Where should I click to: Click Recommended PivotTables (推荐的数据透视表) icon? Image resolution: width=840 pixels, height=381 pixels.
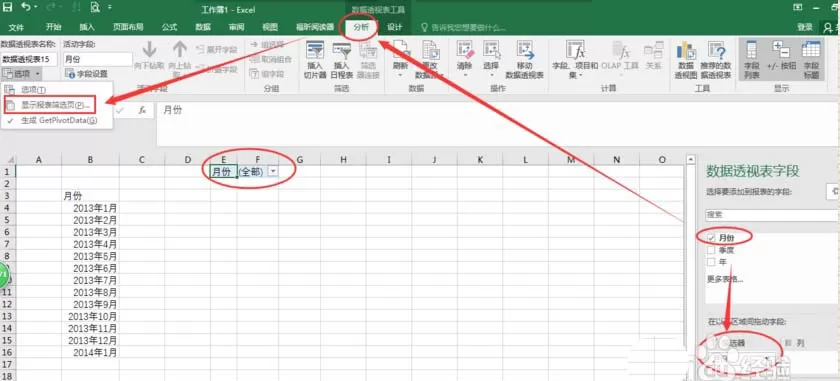716,50
